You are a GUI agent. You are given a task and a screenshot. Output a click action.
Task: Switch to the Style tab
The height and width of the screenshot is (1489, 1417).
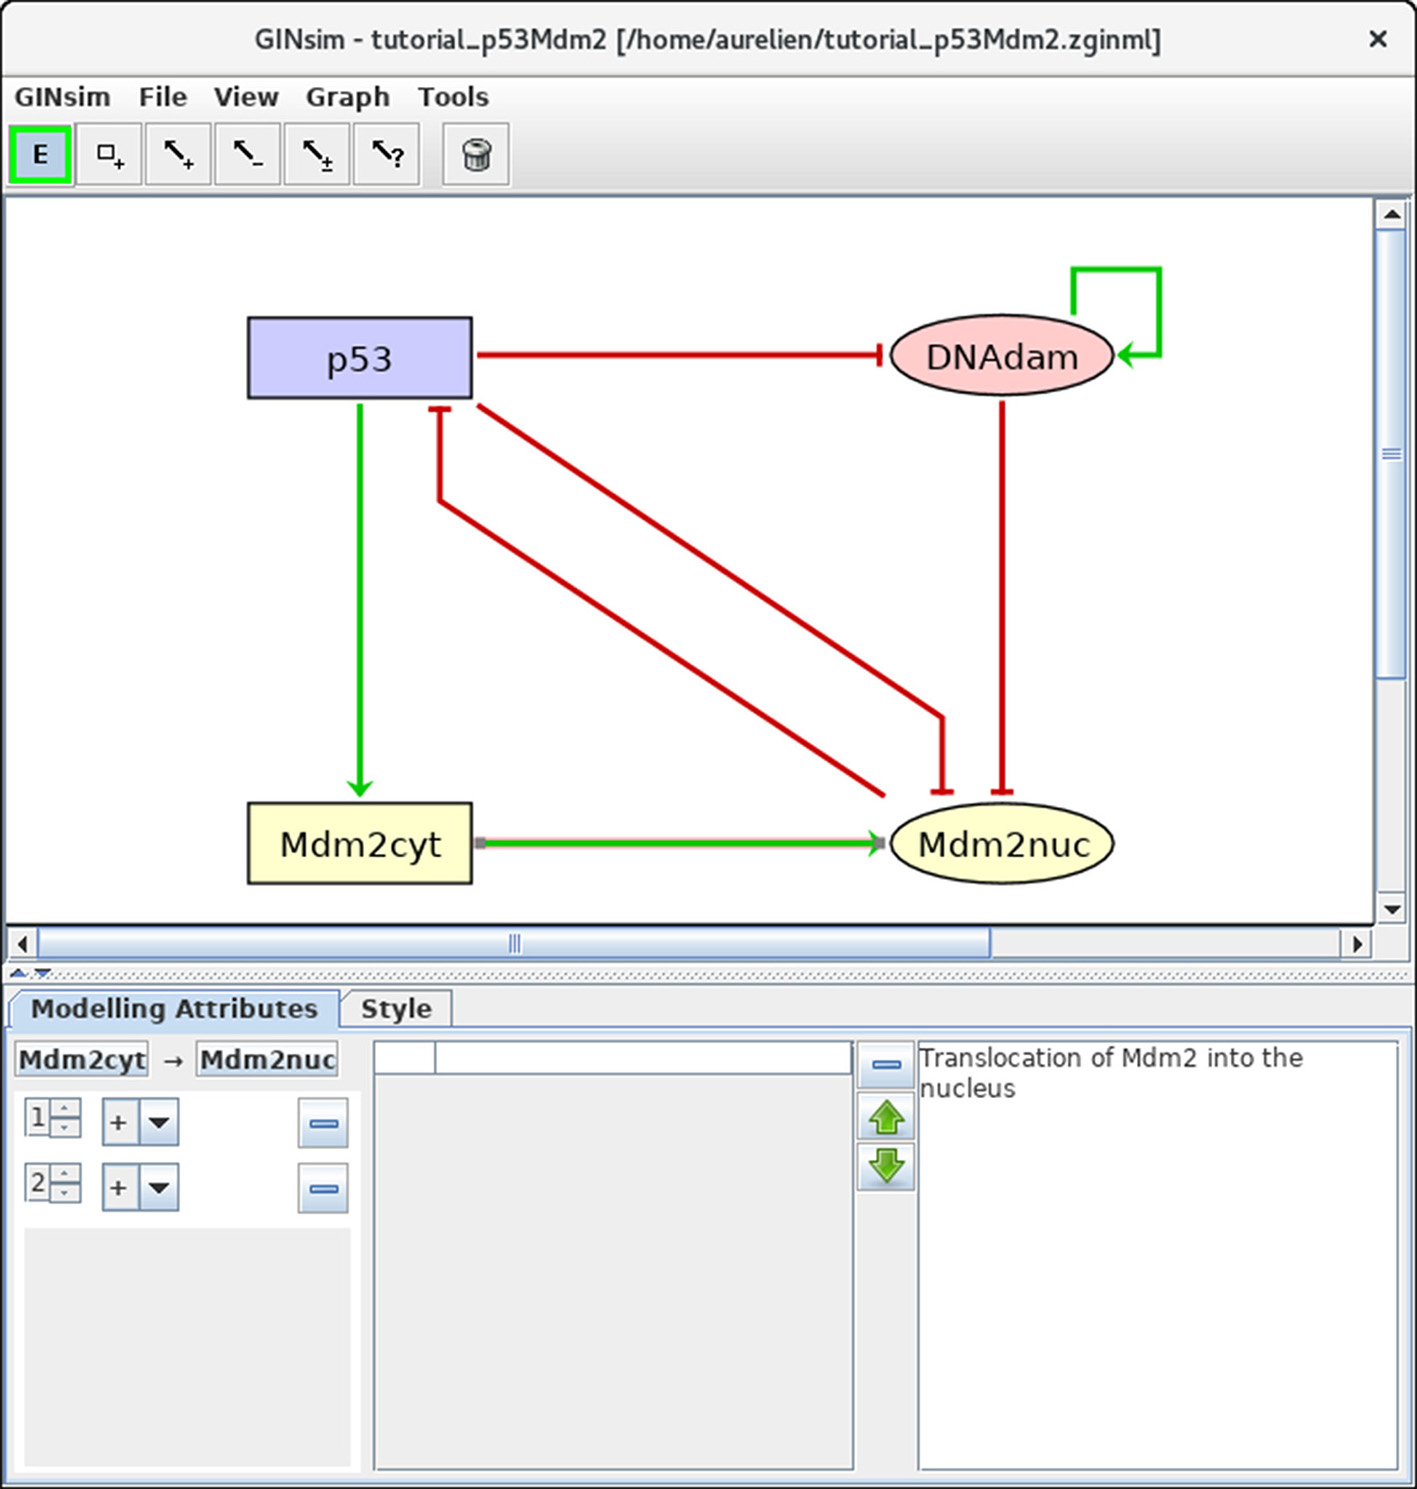[396, 1008]
